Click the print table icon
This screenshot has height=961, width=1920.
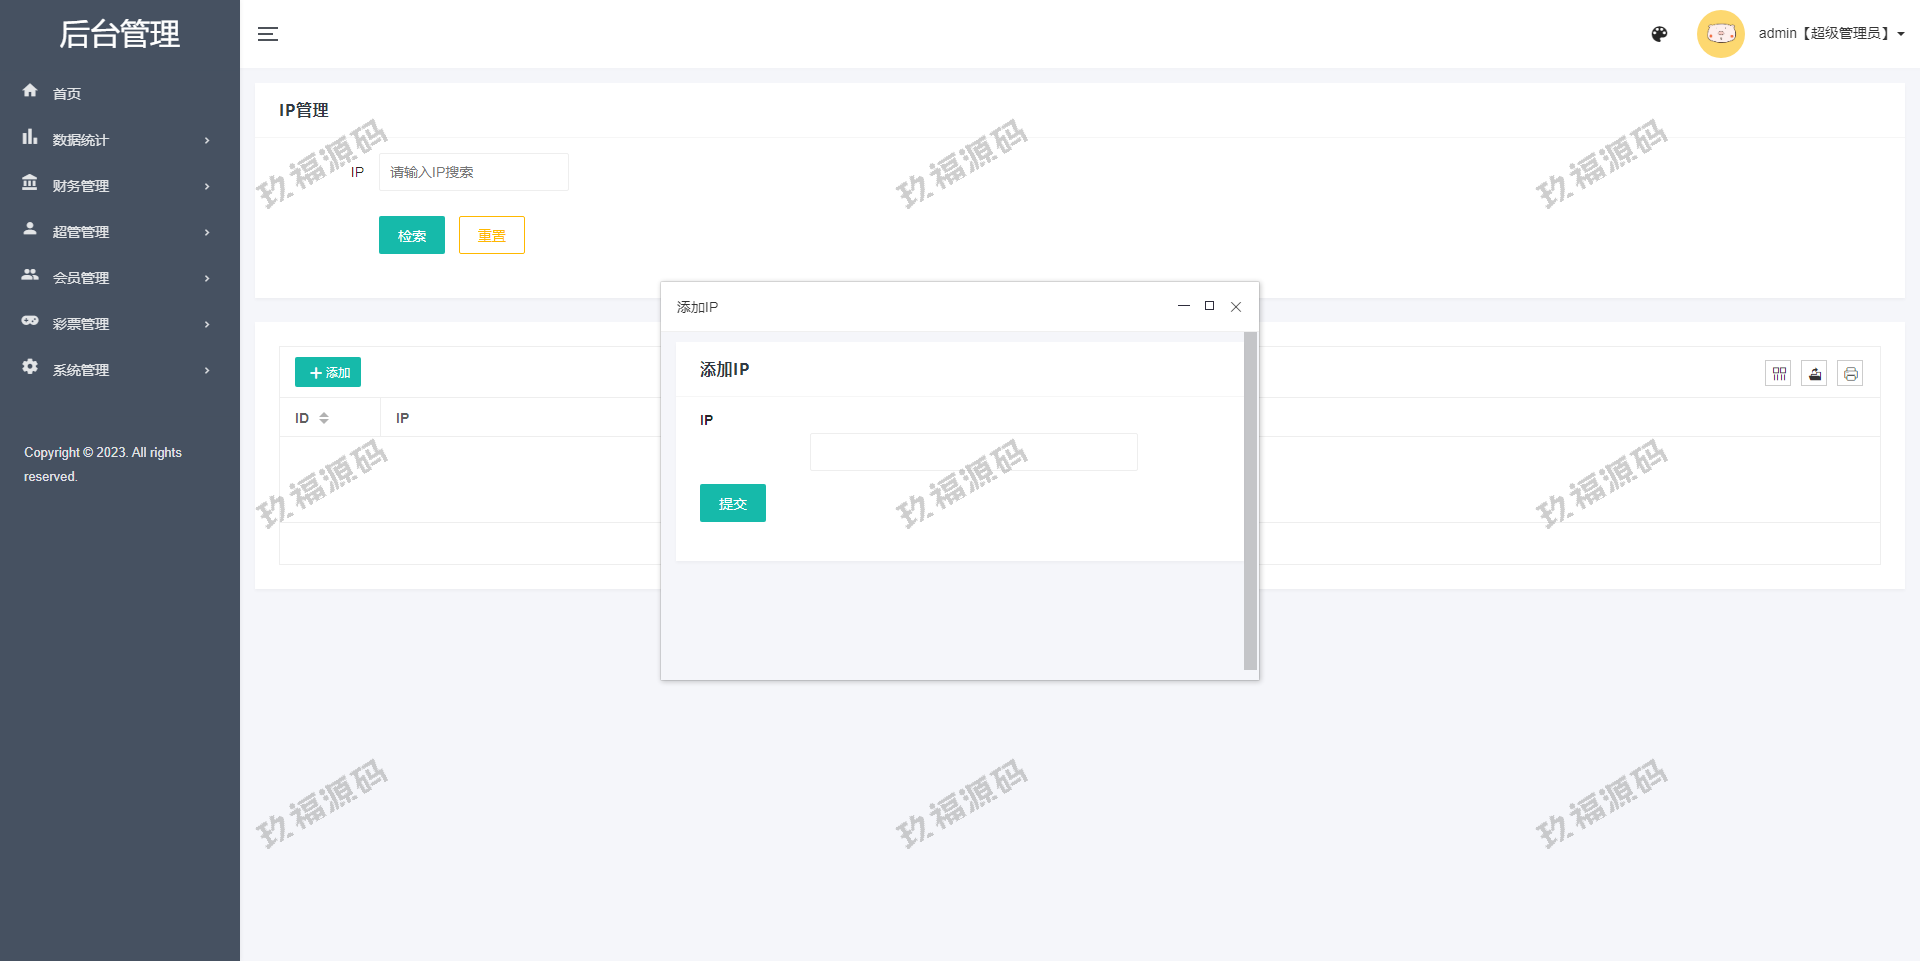pyautogui.click(x=1850, y=374)
